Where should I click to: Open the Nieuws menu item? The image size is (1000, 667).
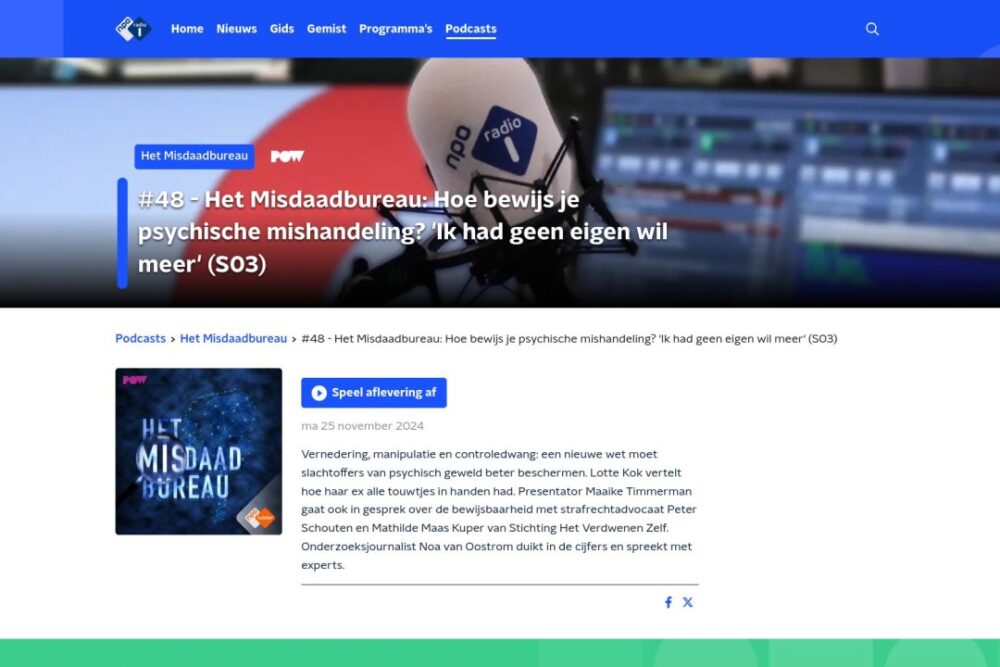(237, 29)
